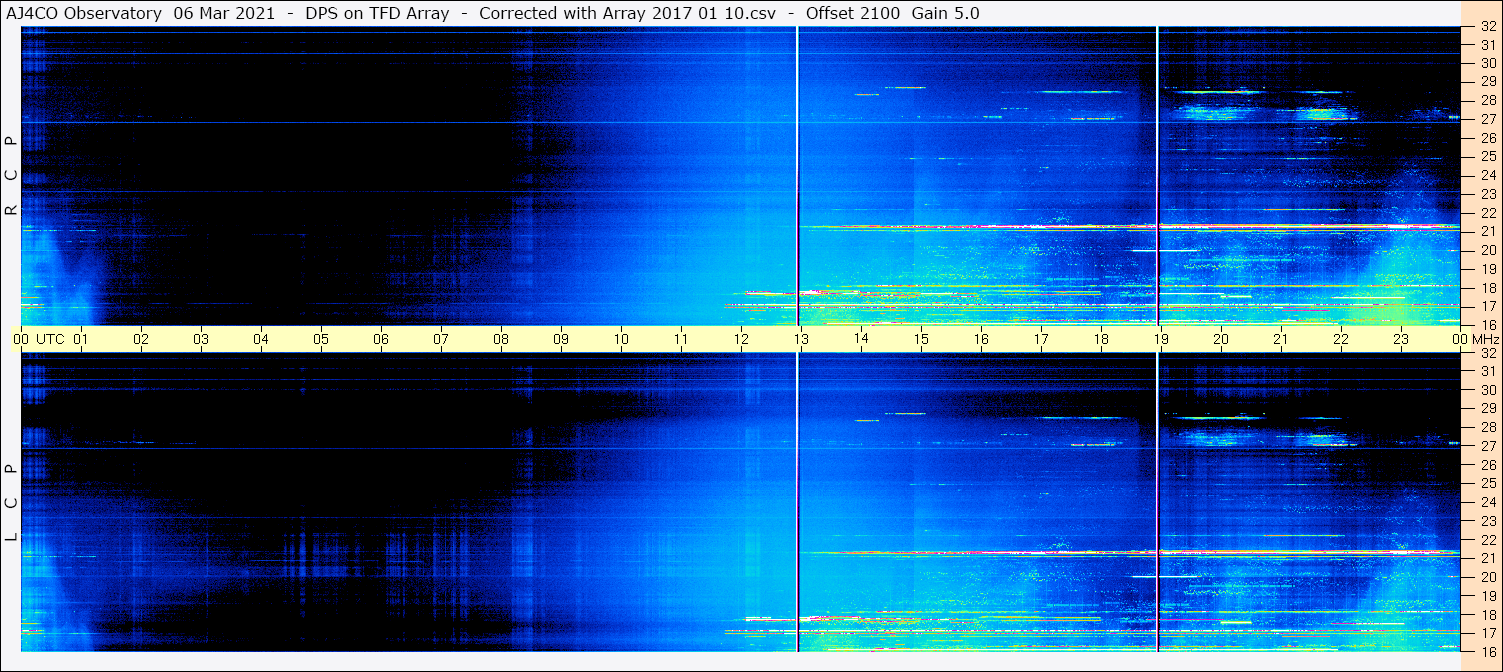Pick the 22 MHz label of RCP panel

tap(1488, 213)
